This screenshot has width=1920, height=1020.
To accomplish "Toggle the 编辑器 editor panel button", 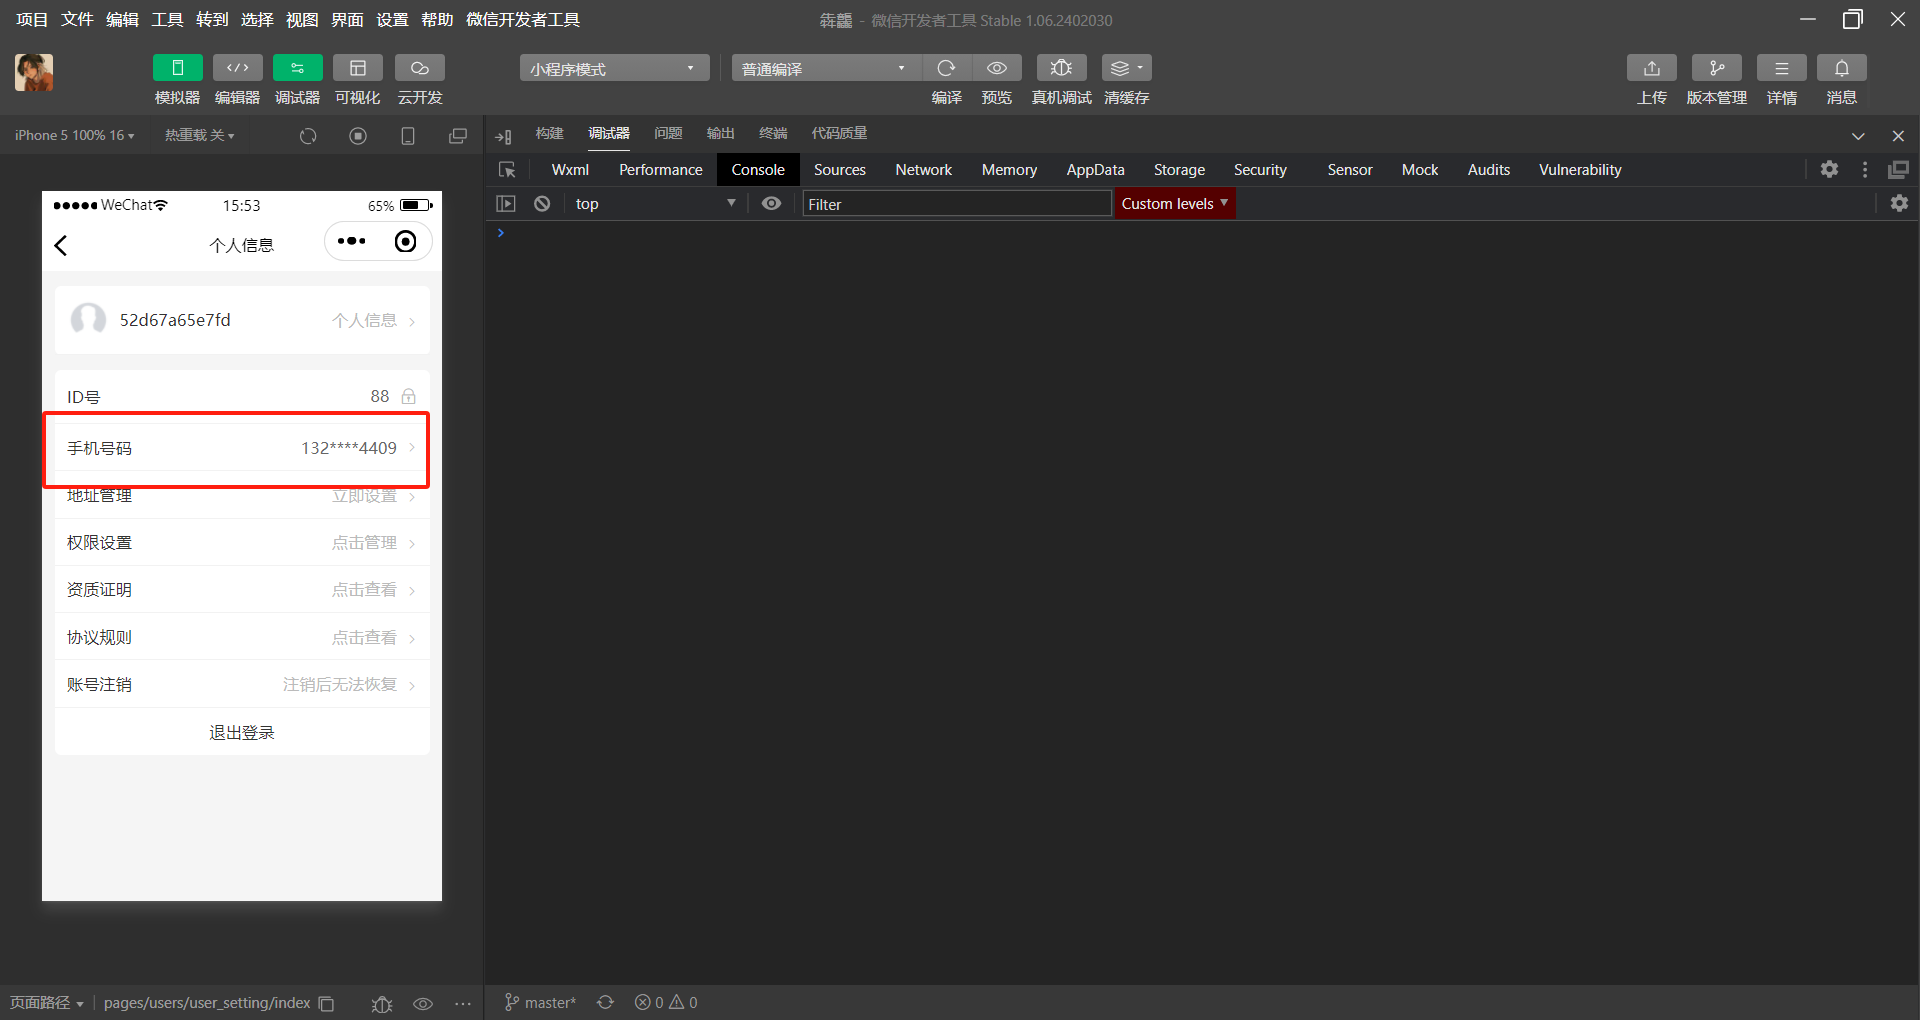I will (238, 68).
